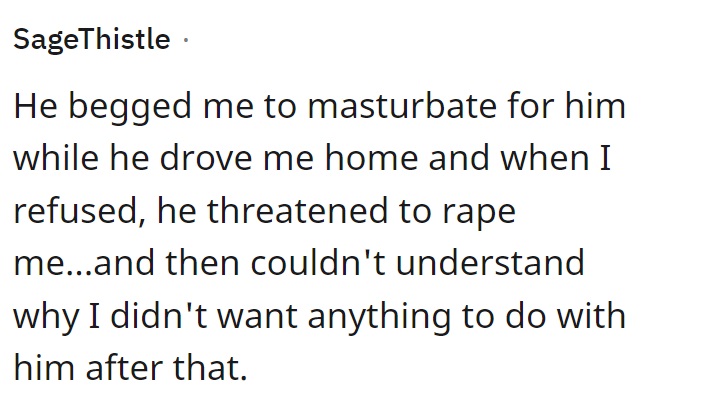
Task: Select the word "drove" in the comment
Action: click(206, 158)
